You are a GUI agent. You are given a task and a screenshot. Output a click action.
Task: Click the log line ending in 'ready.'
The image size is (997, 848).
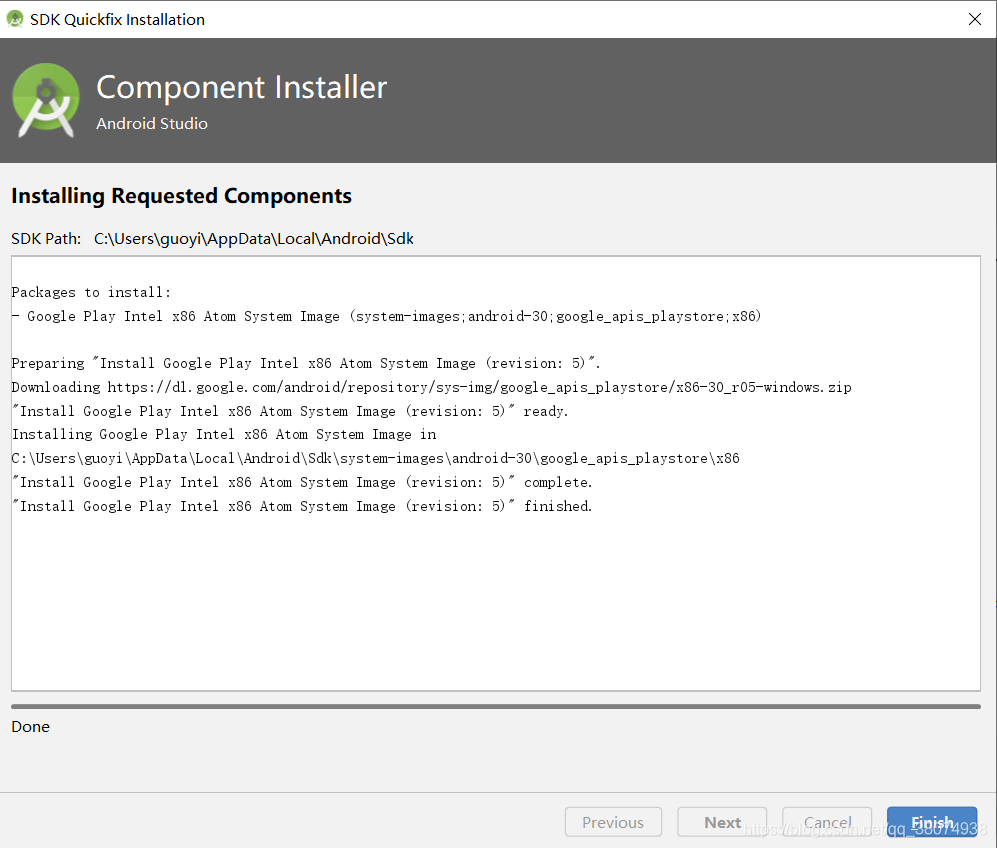tap(290, 411)
